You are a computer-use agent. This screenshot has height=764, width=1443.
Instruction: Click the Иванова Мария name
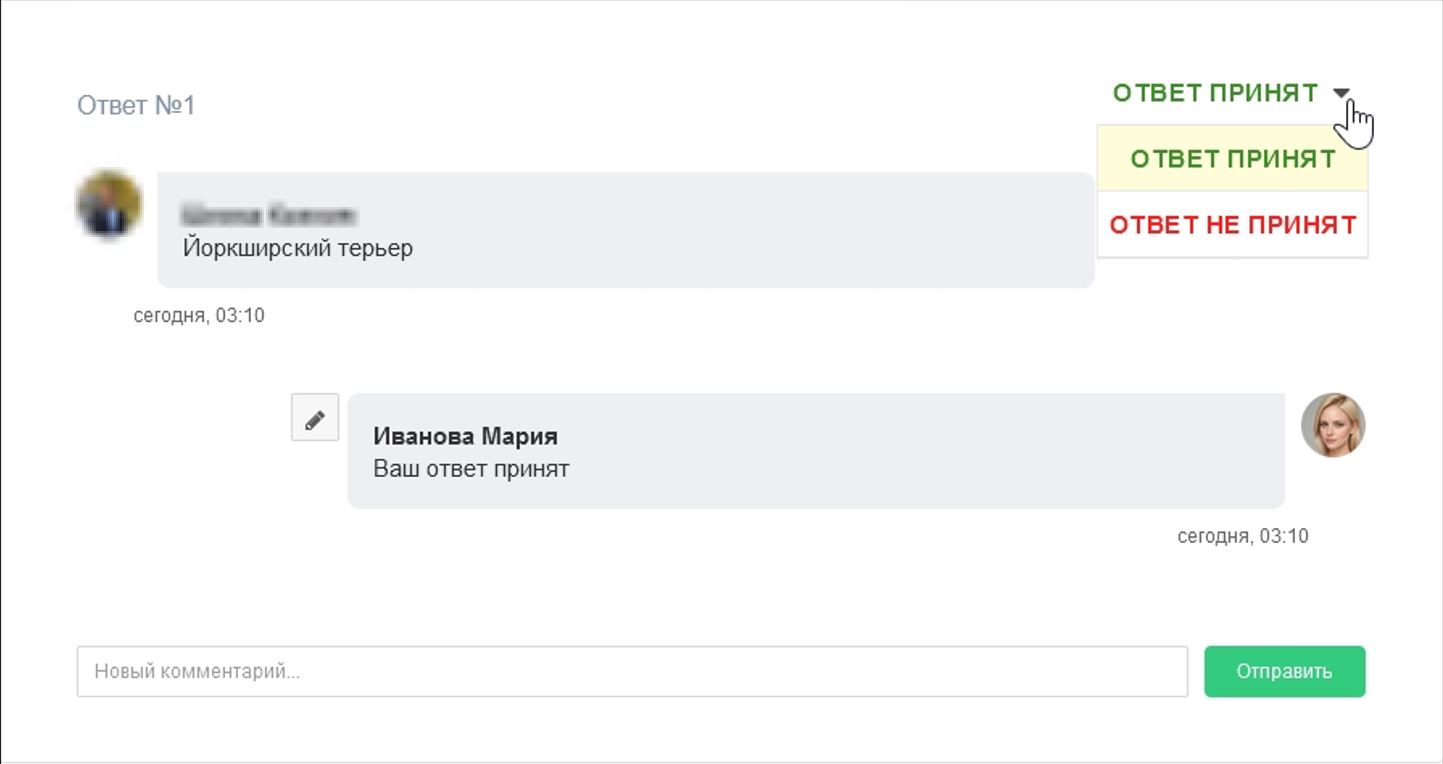[465, 436]
